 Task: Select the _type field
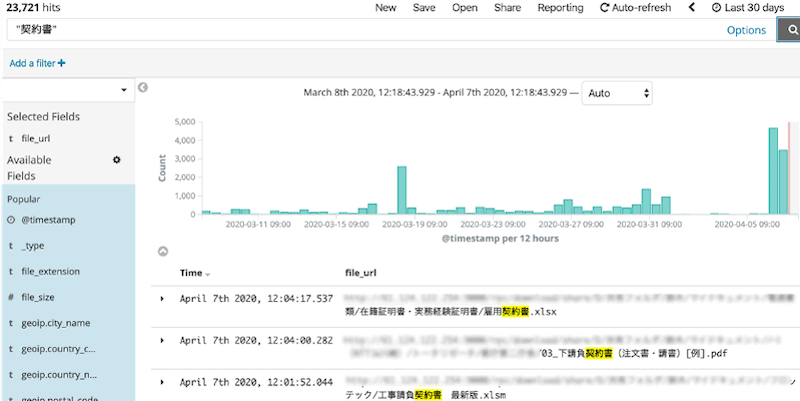[x=33, y=246]
